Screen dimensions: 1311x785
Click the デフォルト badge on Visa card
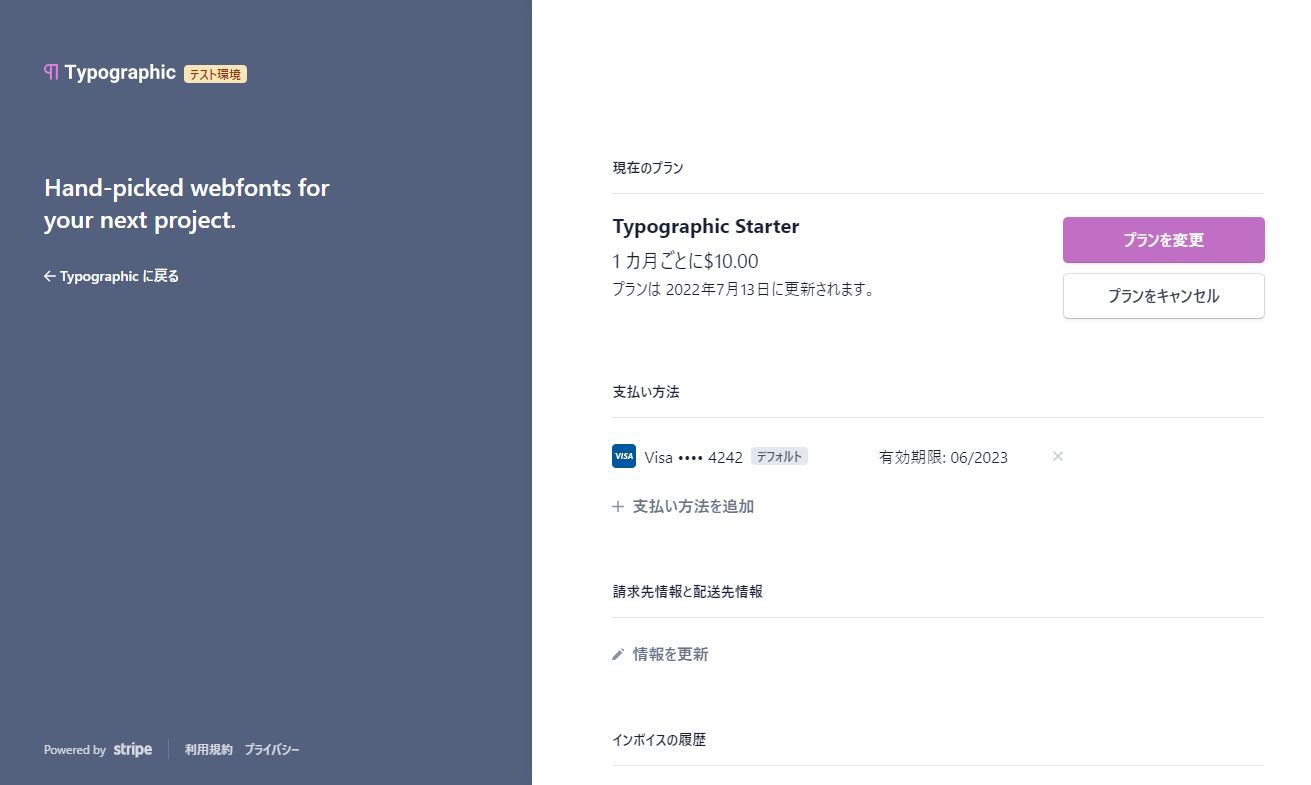tap(779, 456)
